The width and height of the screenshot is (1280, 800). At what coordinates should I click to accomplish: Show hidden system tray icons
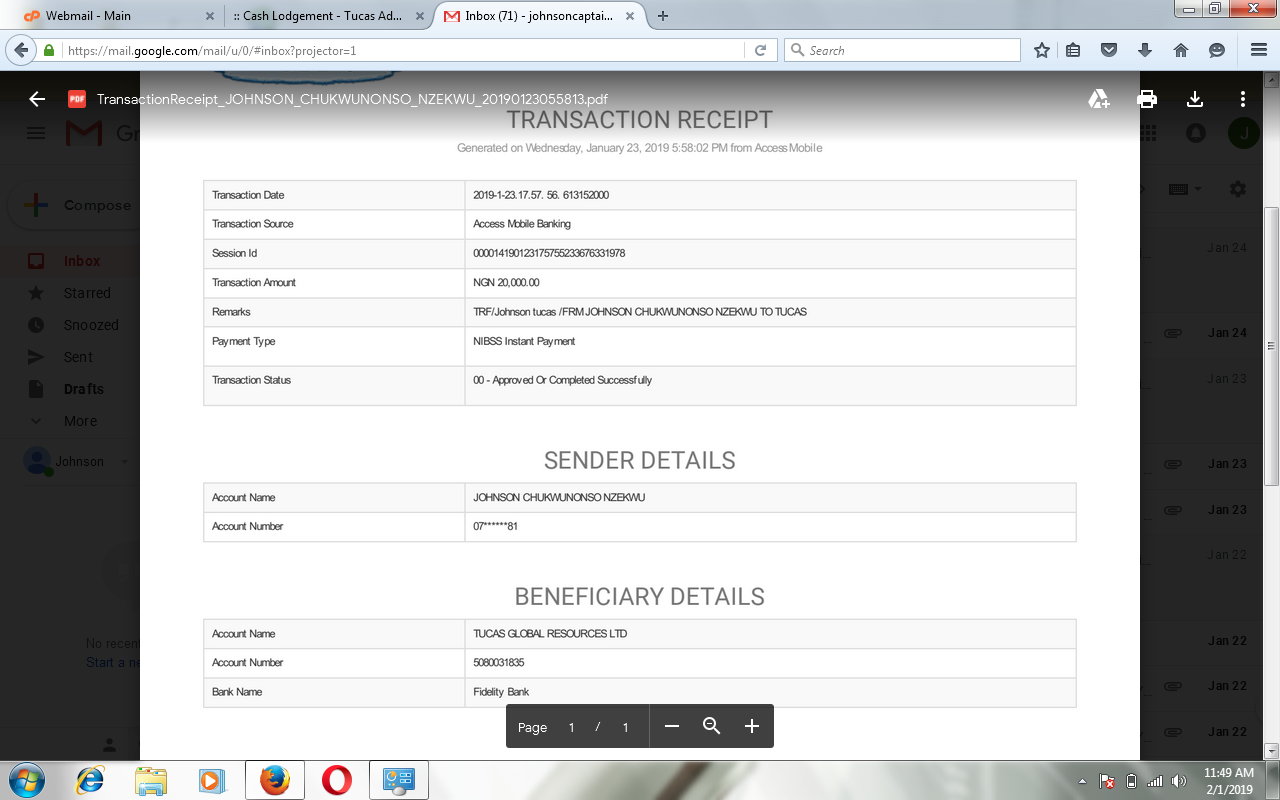tap(1082, 781)
